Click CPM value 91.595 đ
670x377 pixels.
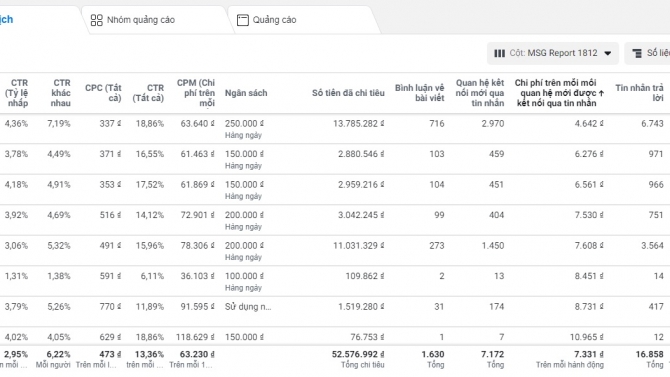click(197, 307)
